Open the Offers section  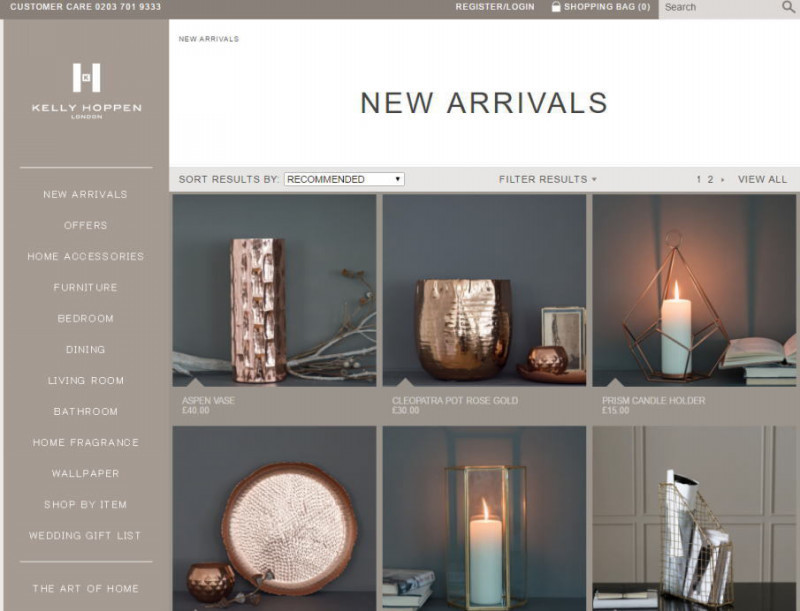(85, 225)
